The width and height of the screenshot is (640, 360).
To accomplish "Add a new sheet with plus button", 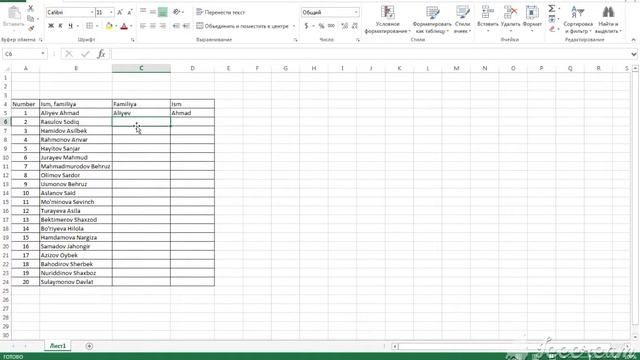I will tap(89, 346).
